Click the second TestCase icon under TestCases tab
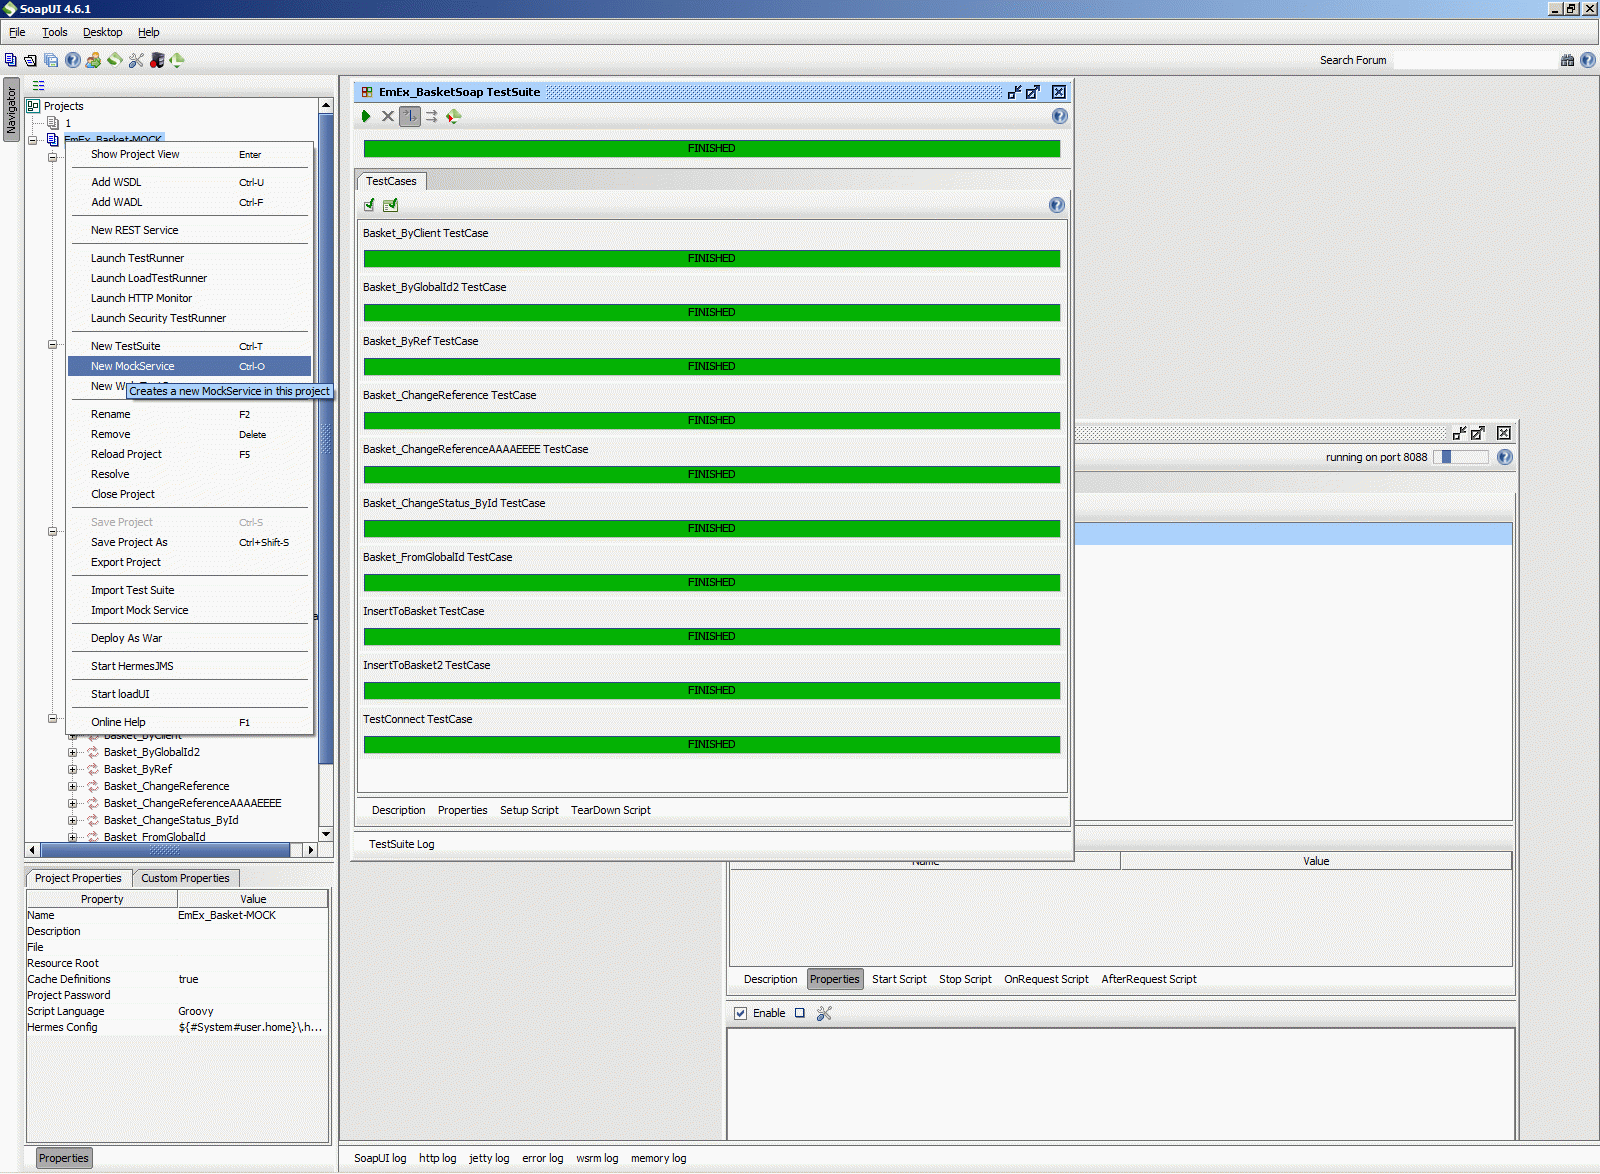Screen dimensions: 1600x1174 [390, 205]
